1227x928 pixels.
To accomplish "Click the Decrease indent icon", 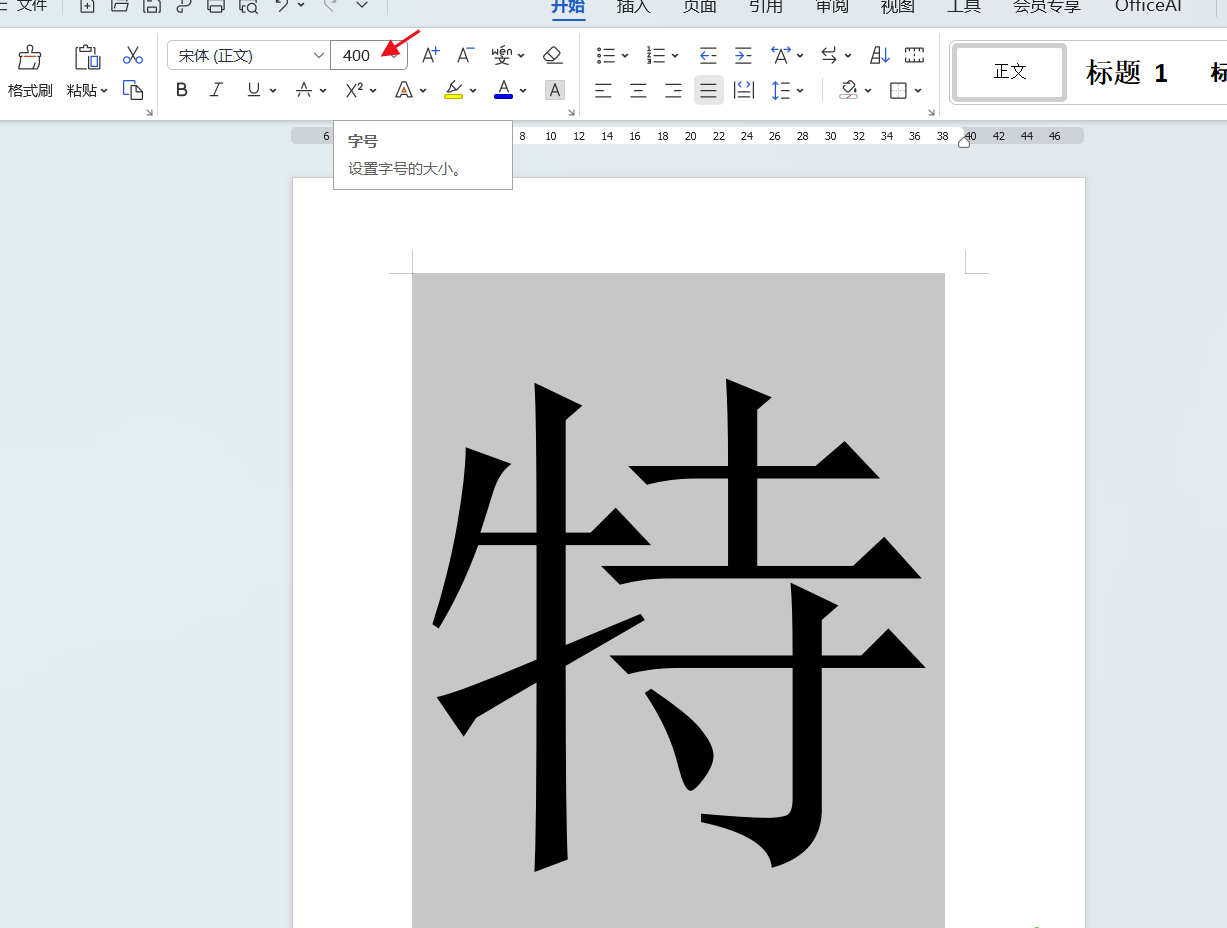I will point(708,55).
